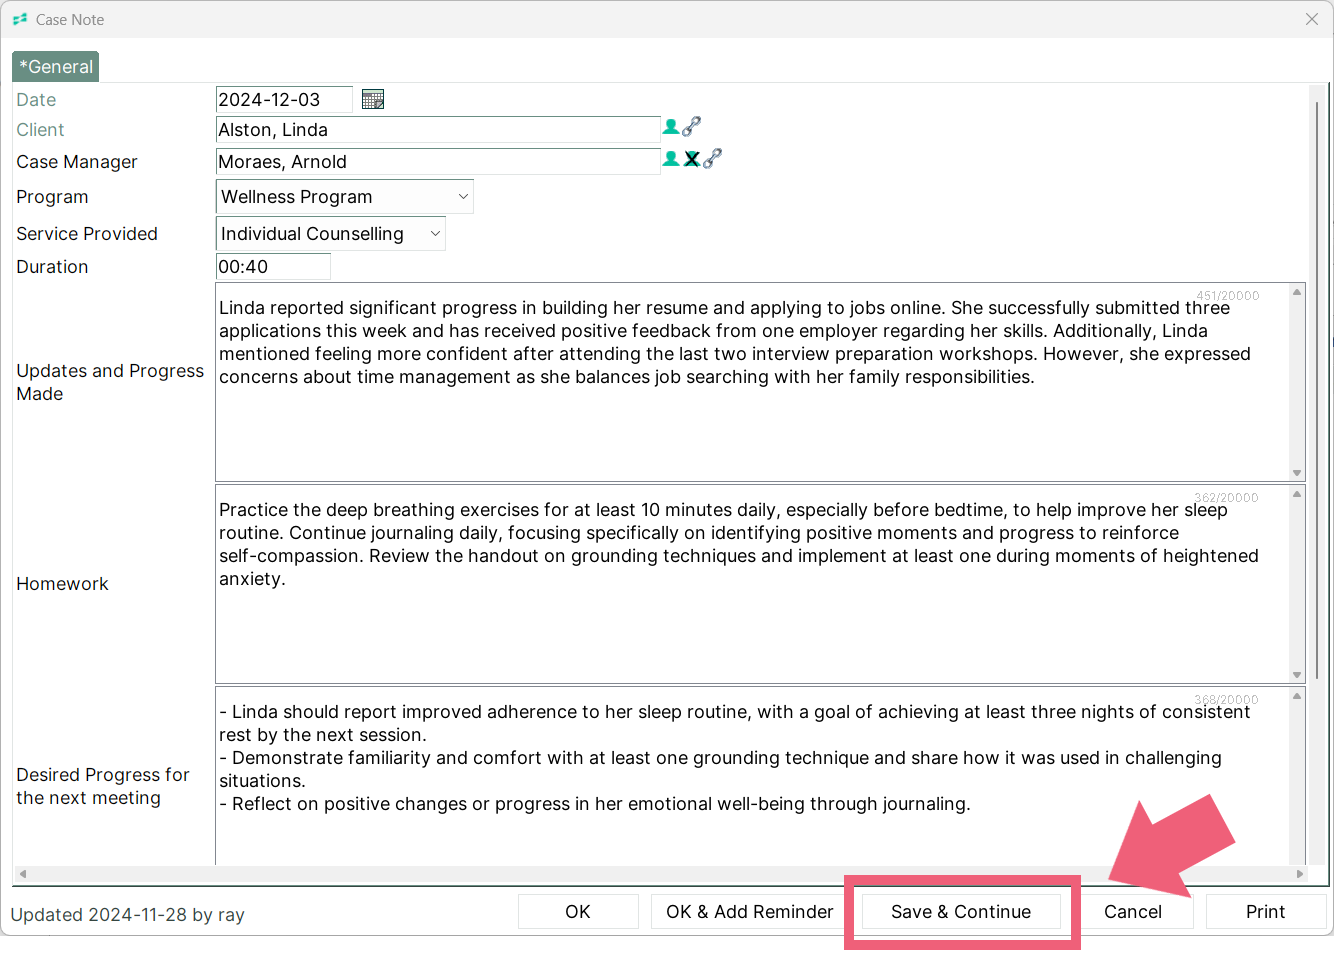
Task: Click OK & Add Reminder button
Action: coord(749,912)
